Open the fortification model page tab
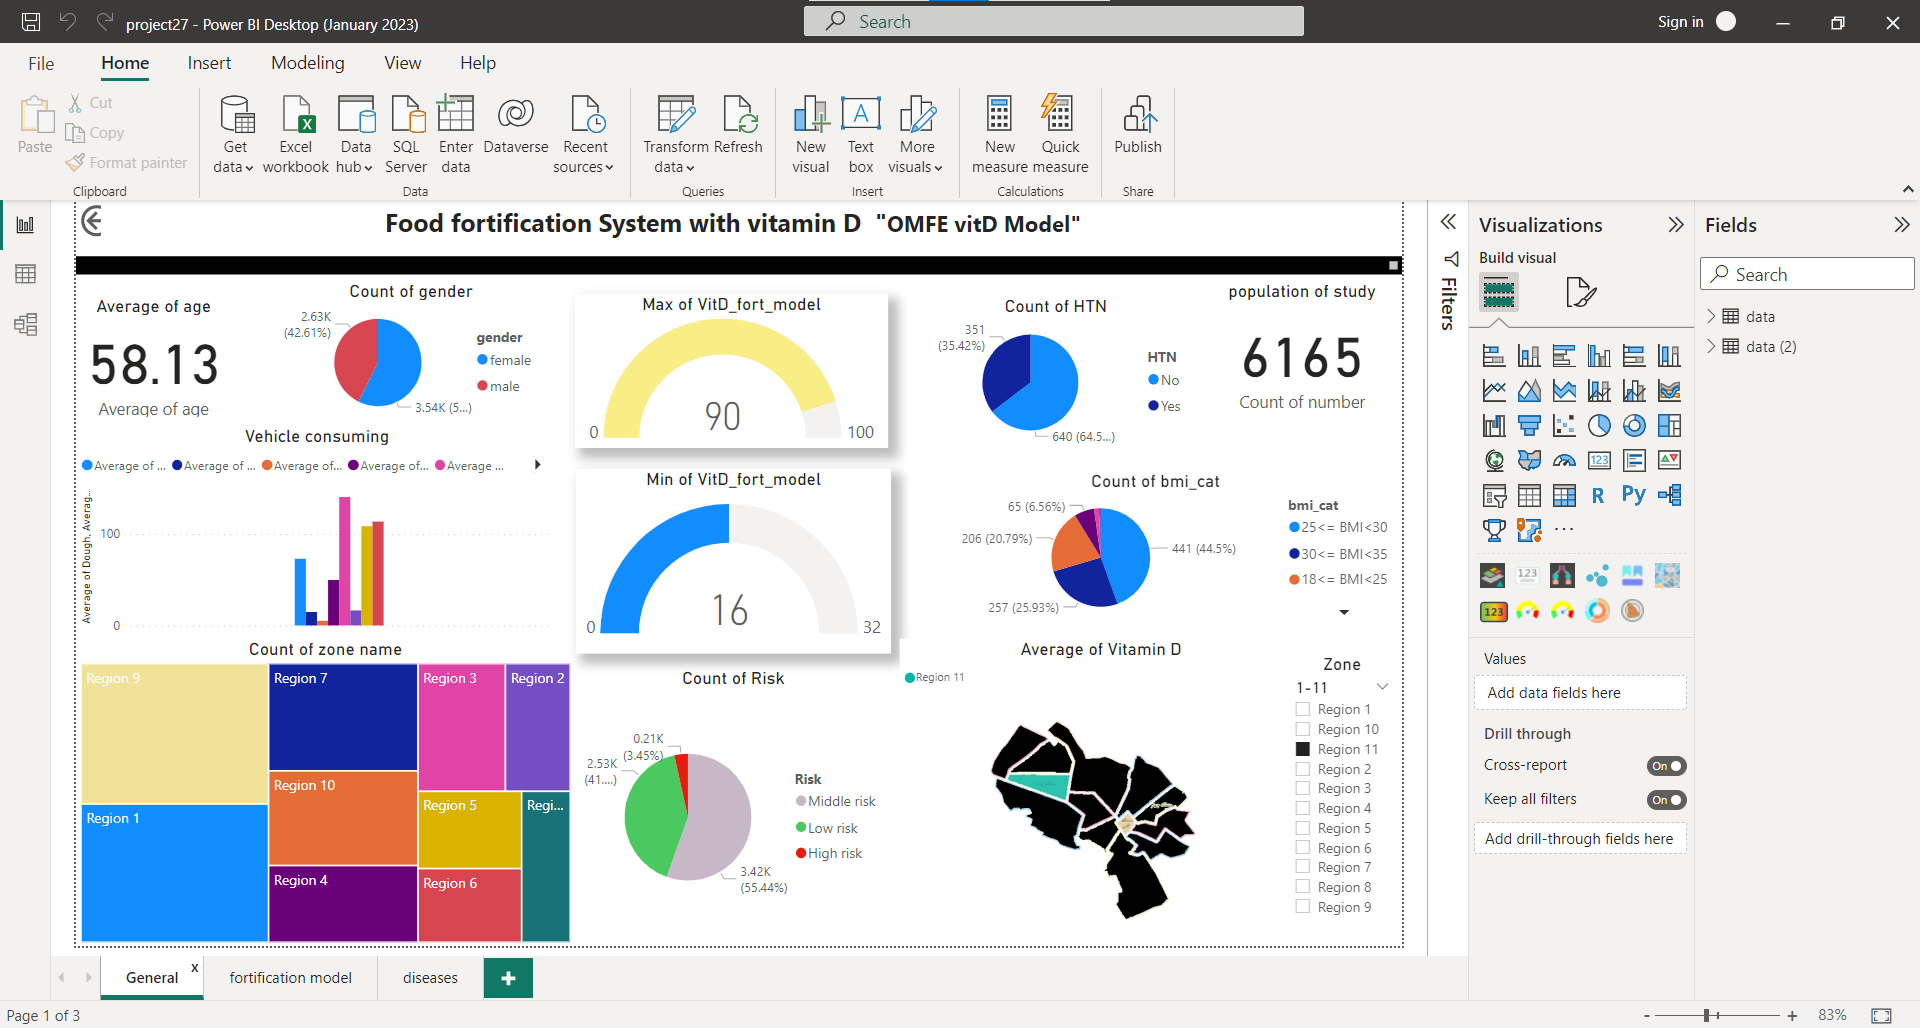 click(290, 978)
